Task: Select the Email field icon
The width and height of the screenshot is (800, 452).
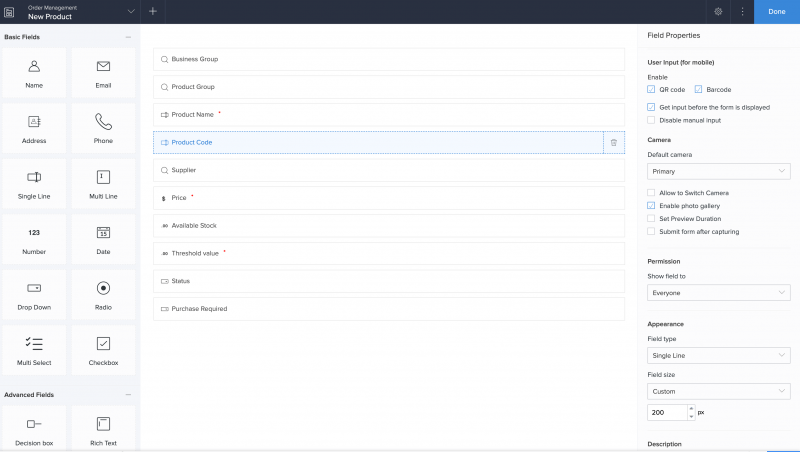Action: point(103,67)
